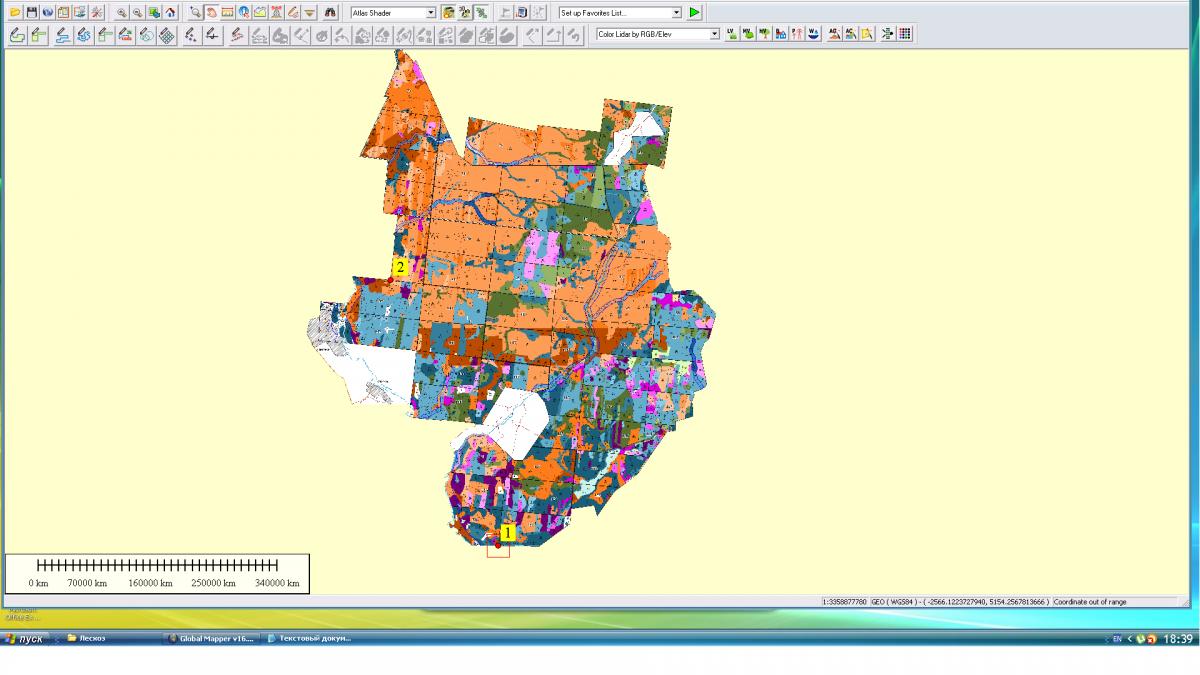Click the LV low vegetation Lidar icon

click(x=732, y=34)
